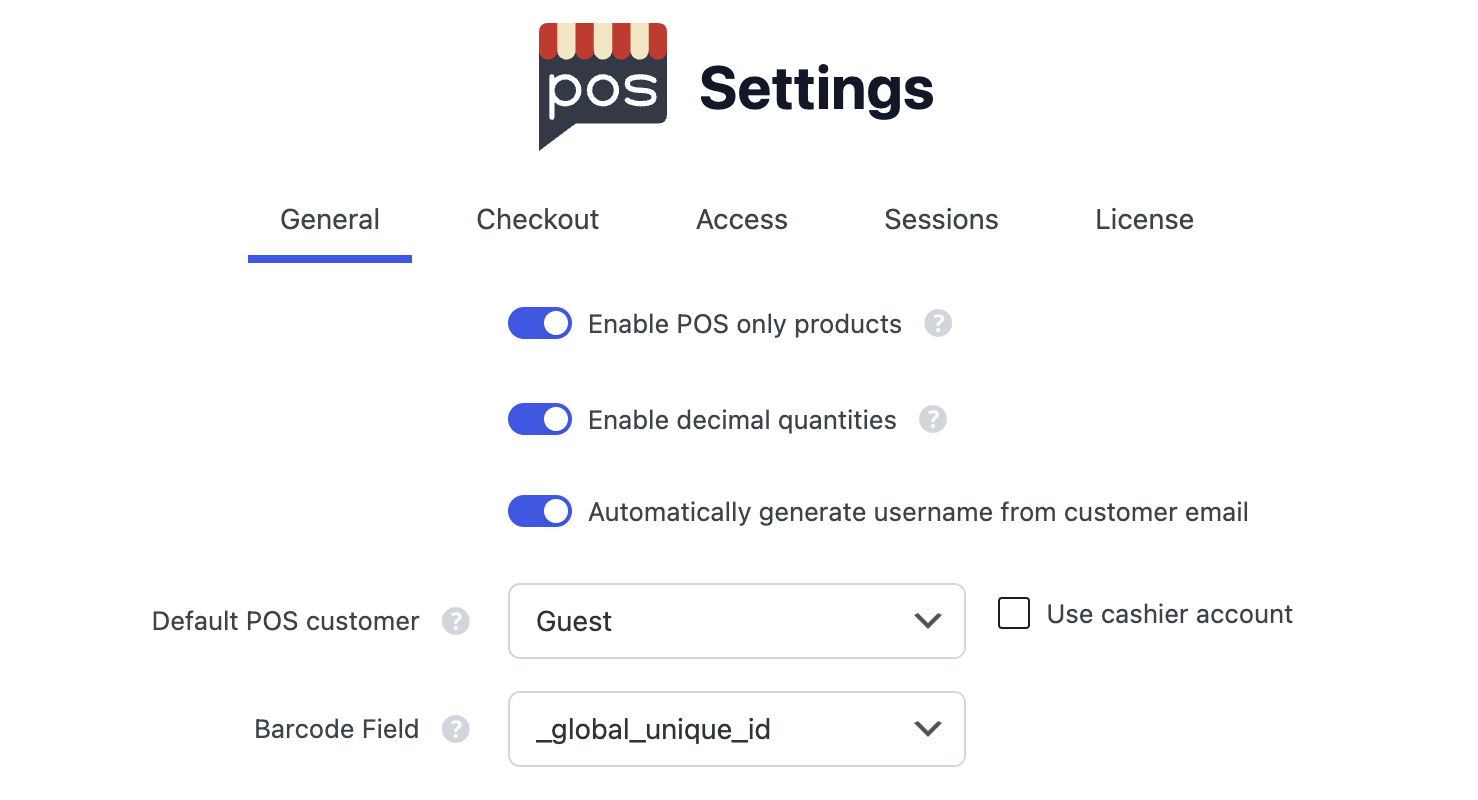Toggle automatic username generation from customer email
This screenshot has height=800, width=1478.
point(540,511)
